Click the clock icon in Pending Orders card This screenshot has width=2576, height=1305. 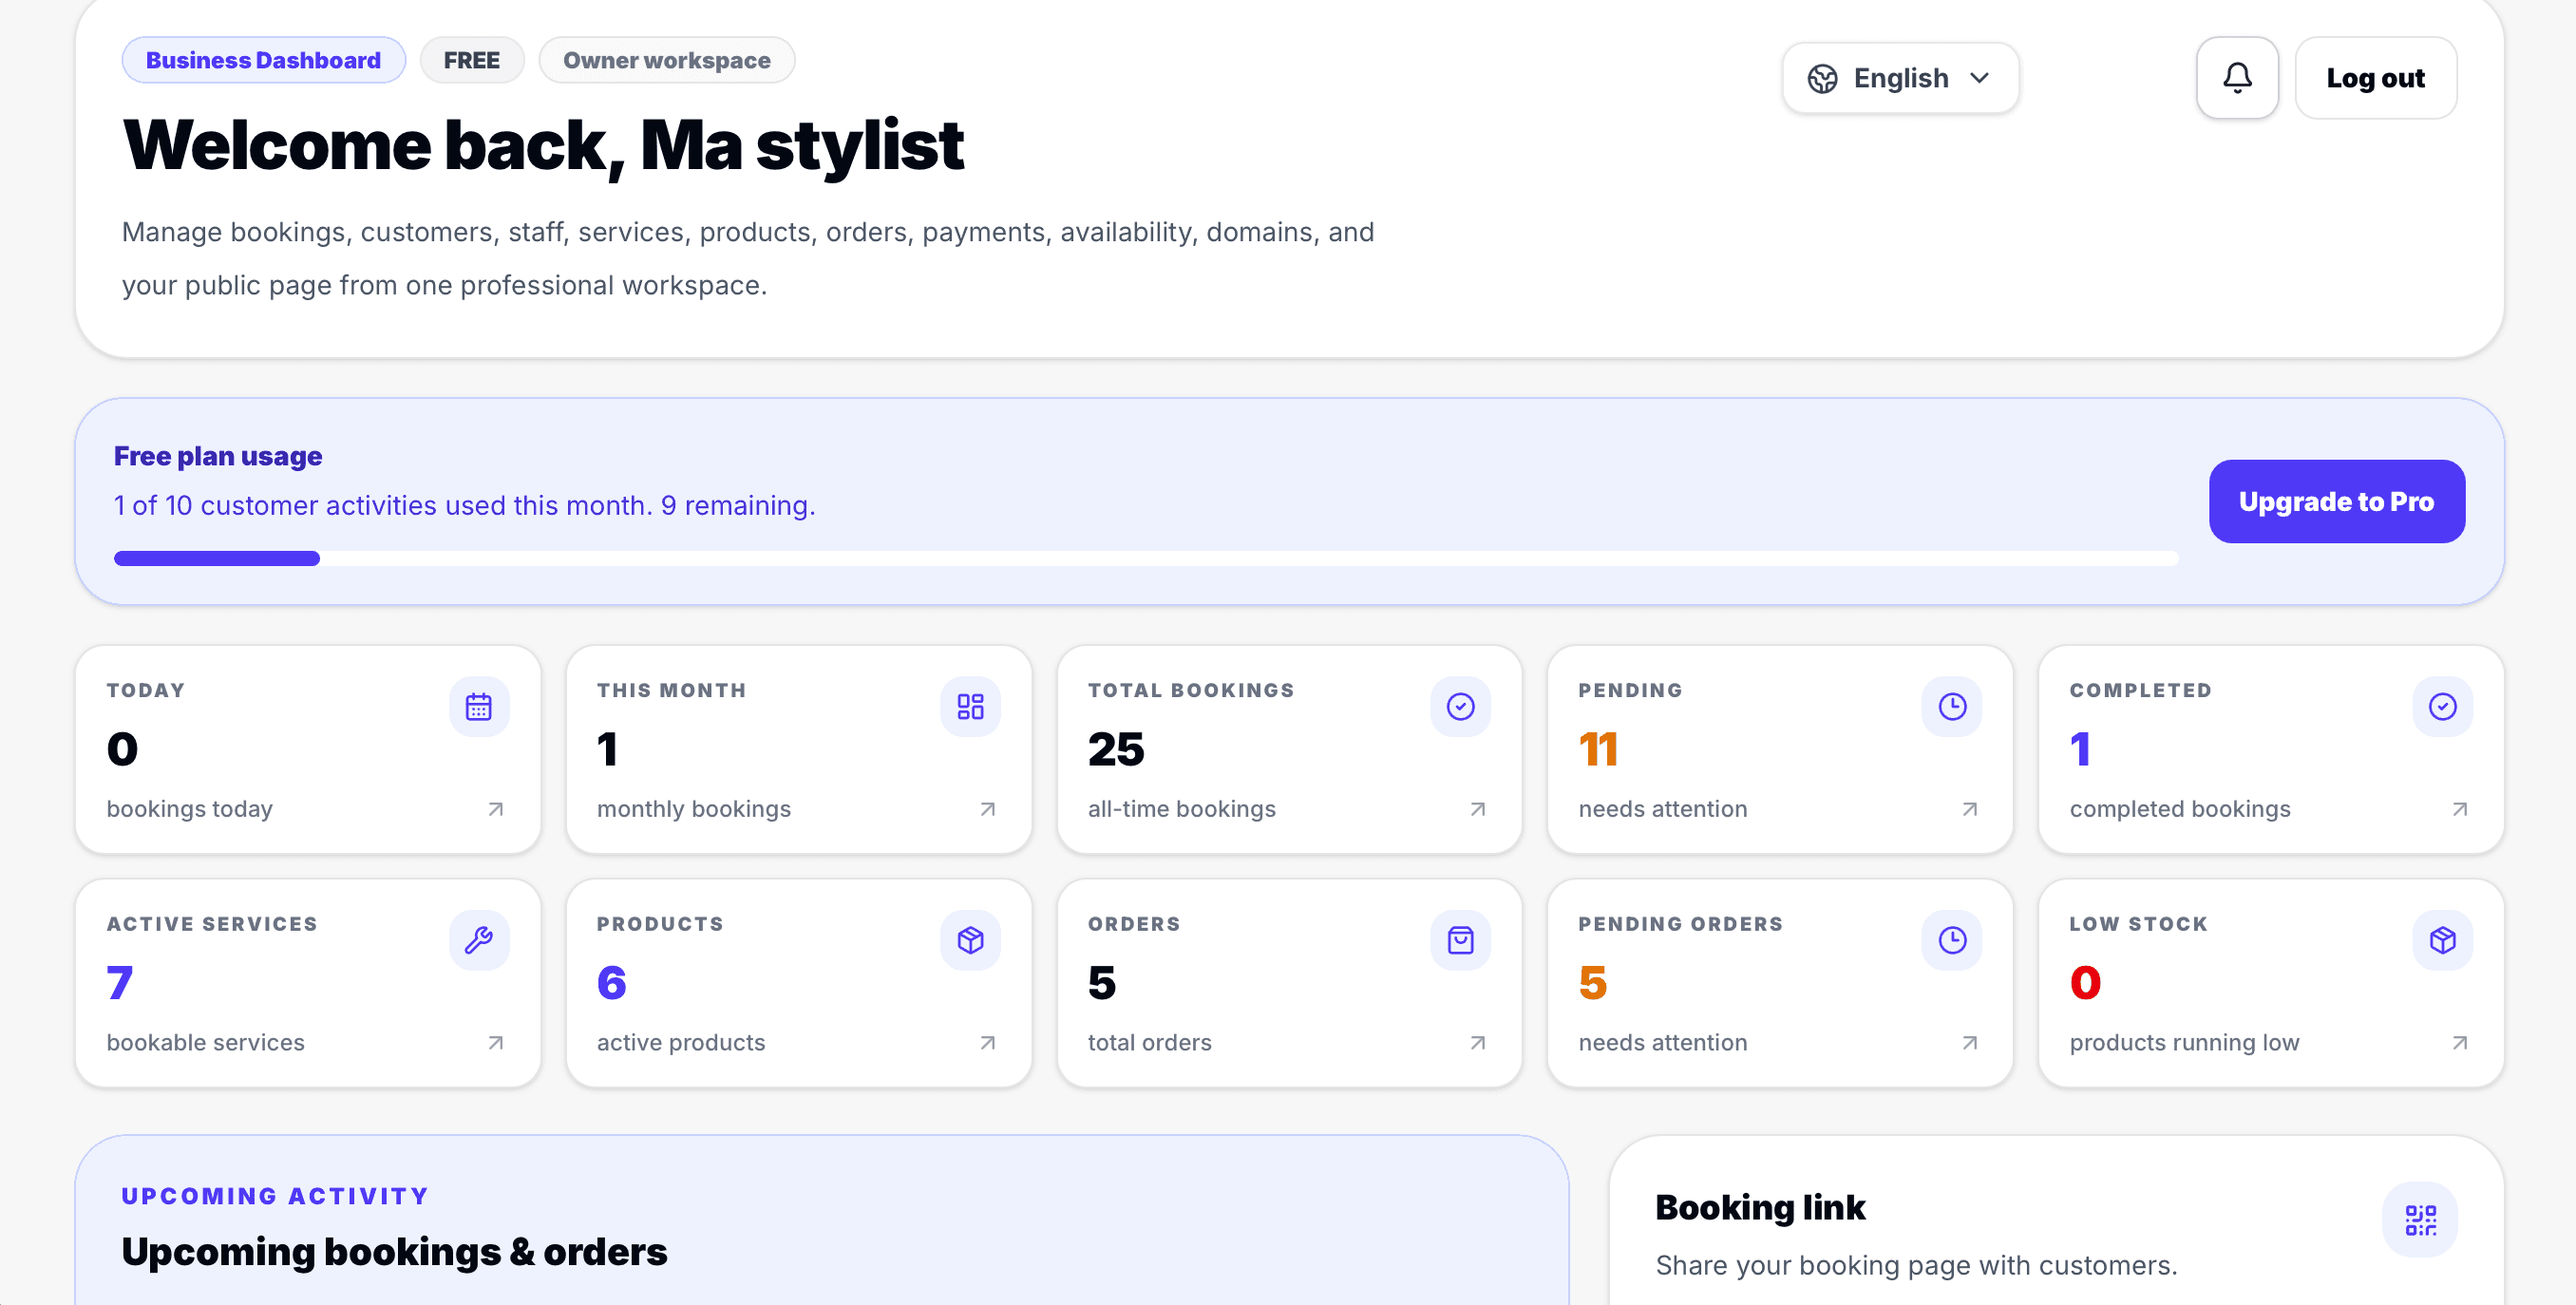click(1952, 940)
